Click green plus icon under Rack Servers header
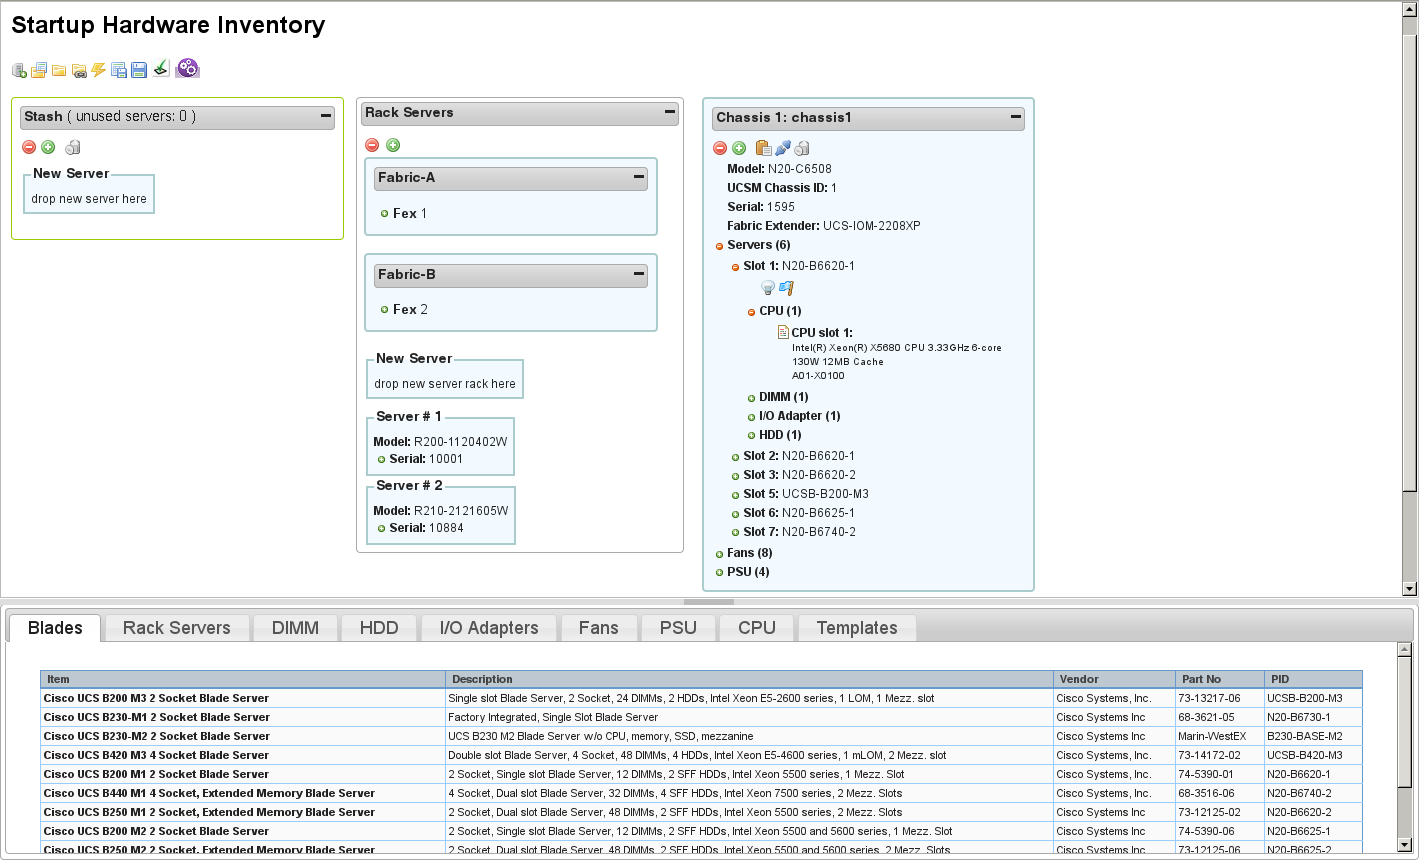Screen dimensions: 1419x860 pyautogui.click(x=393, y=145)
